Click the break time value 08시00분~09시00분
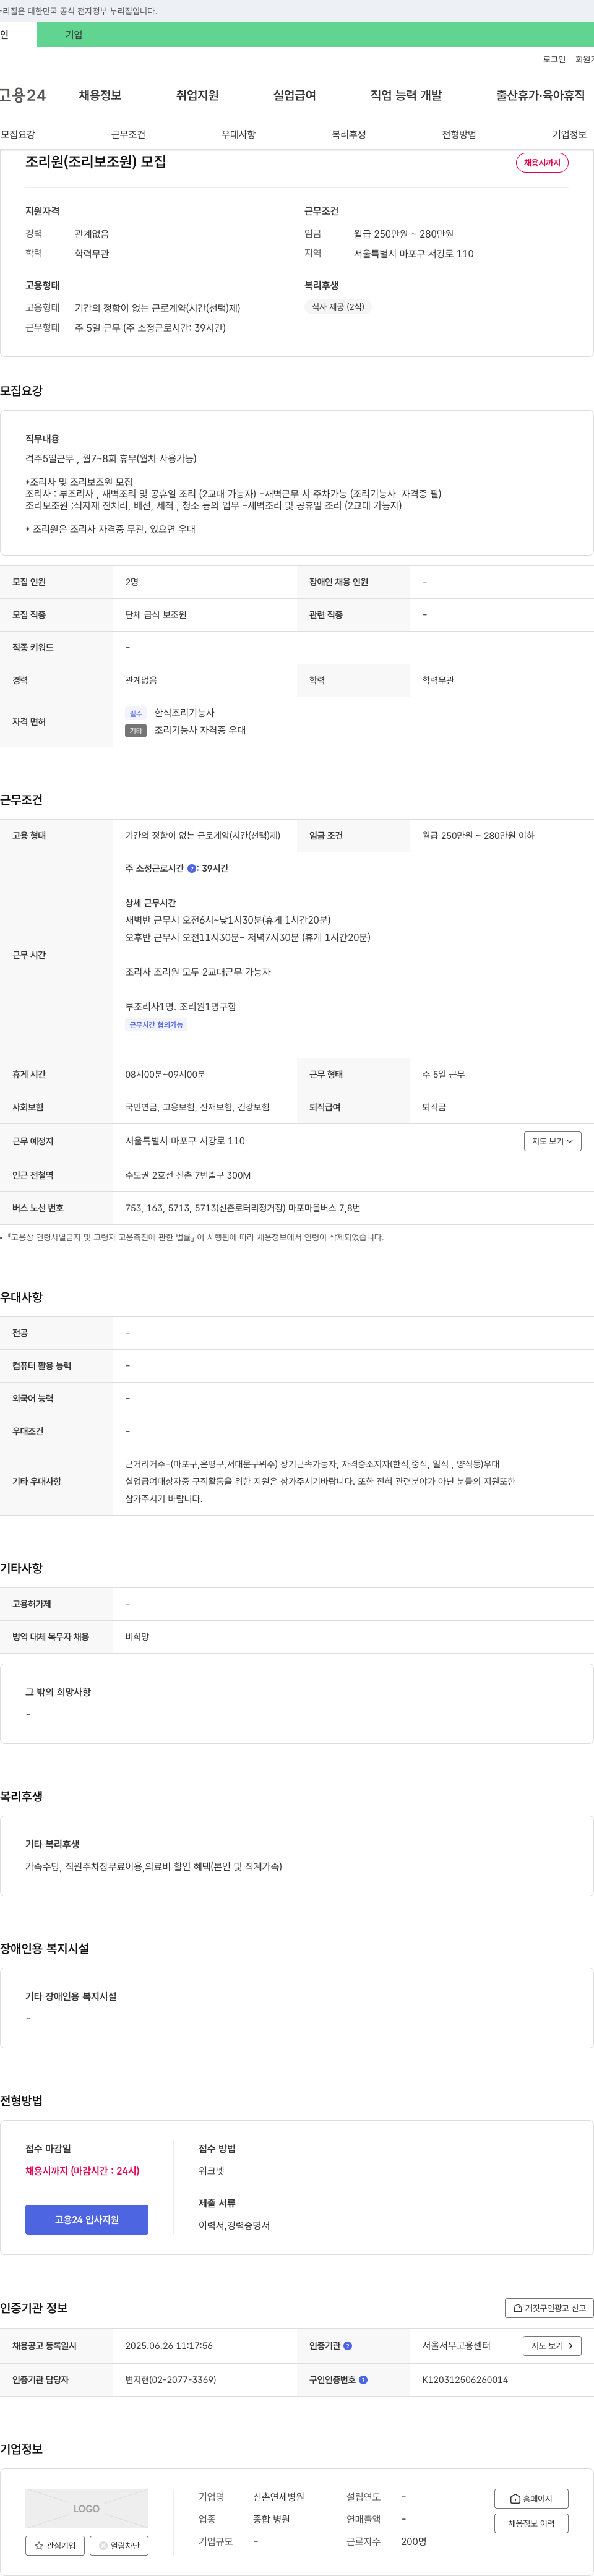 tap(165, 1074)
